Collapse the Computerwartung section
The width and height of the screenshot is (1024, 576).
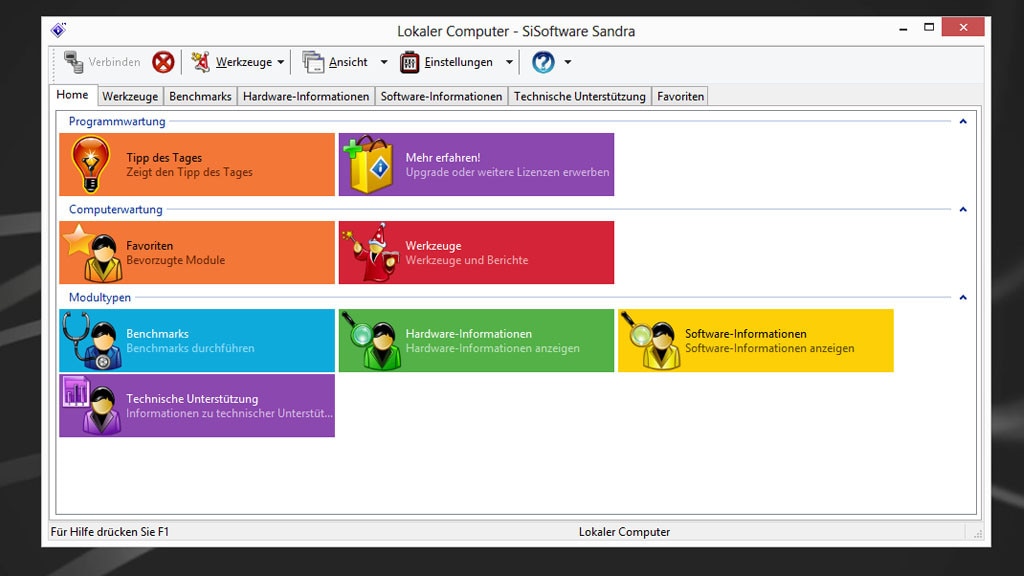[x=963, y=210]
